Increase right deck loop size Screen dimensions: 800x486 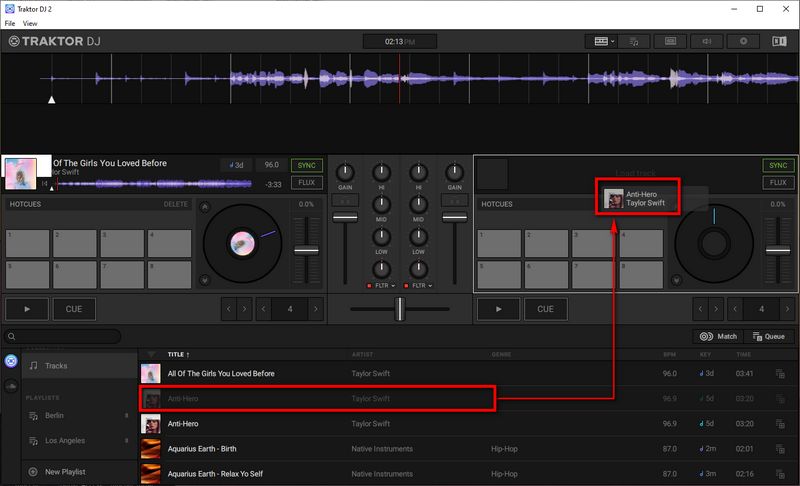pyautogui.click(x=787, y=309)
